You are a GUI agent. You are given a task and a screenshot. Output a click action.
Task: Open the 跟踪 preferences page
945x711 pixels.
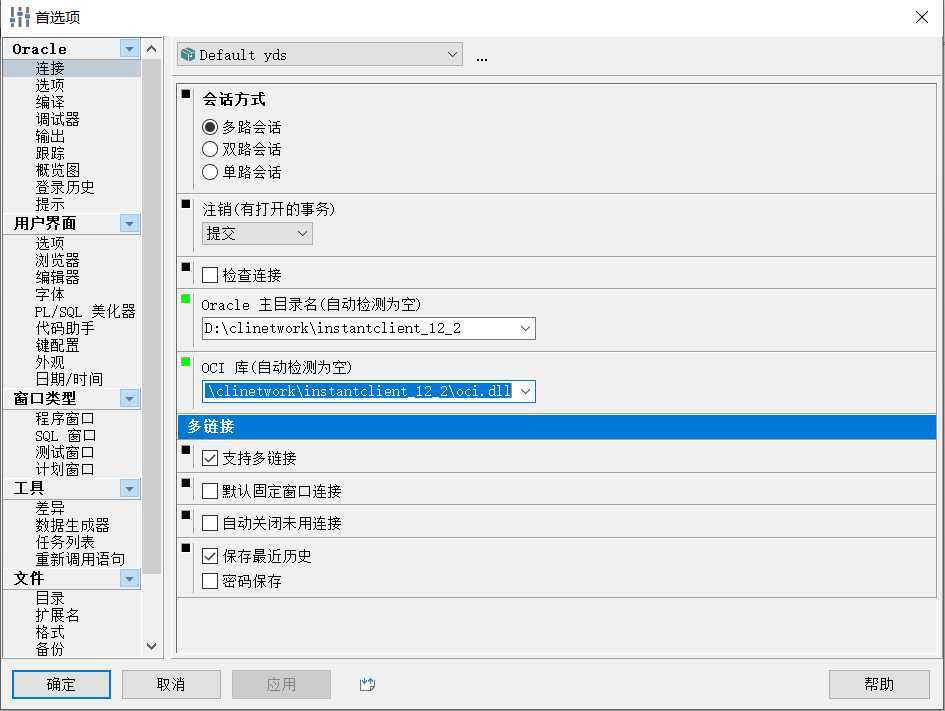(50, 153)
